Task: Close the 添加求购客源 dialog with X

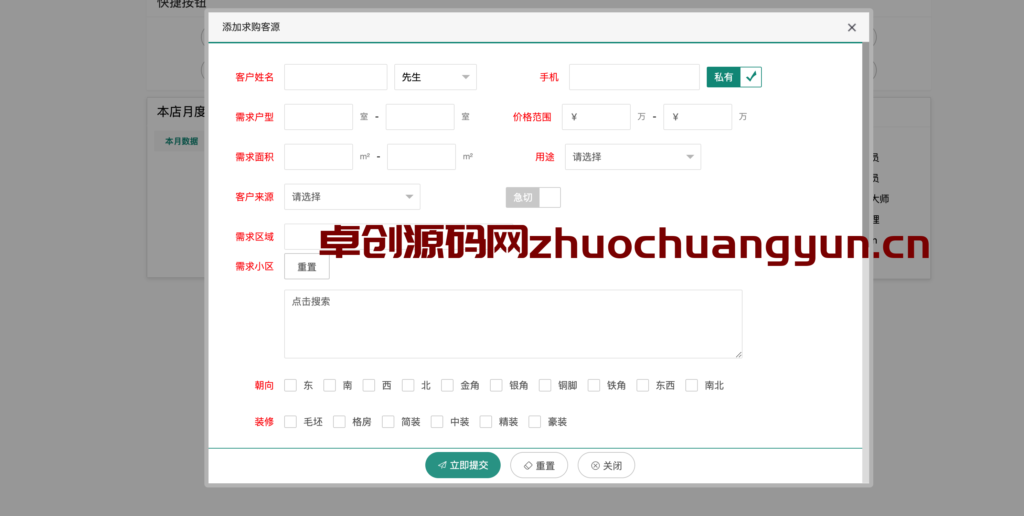Action: click(852, 27)
